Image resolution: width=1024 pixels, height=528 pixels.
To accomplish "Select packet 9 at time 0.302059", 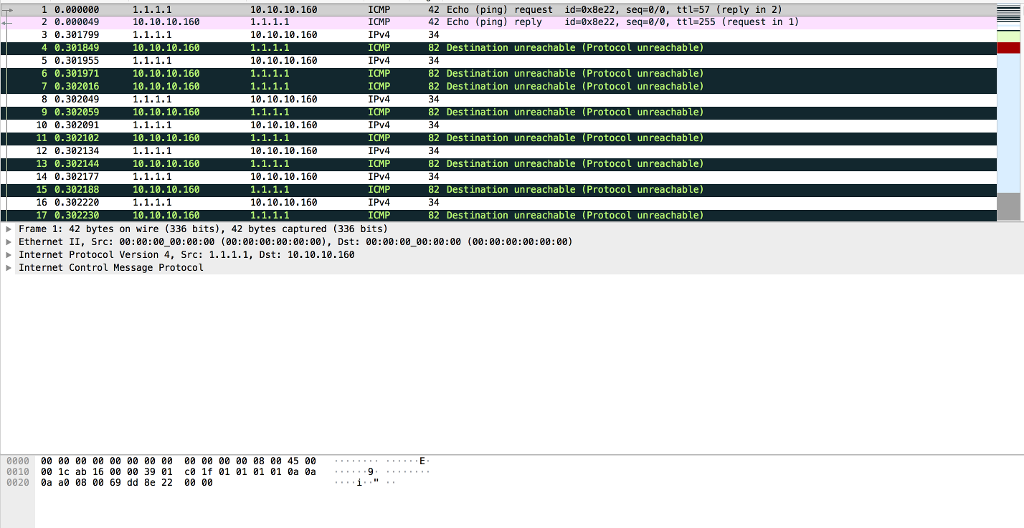I will pos(499,112).
